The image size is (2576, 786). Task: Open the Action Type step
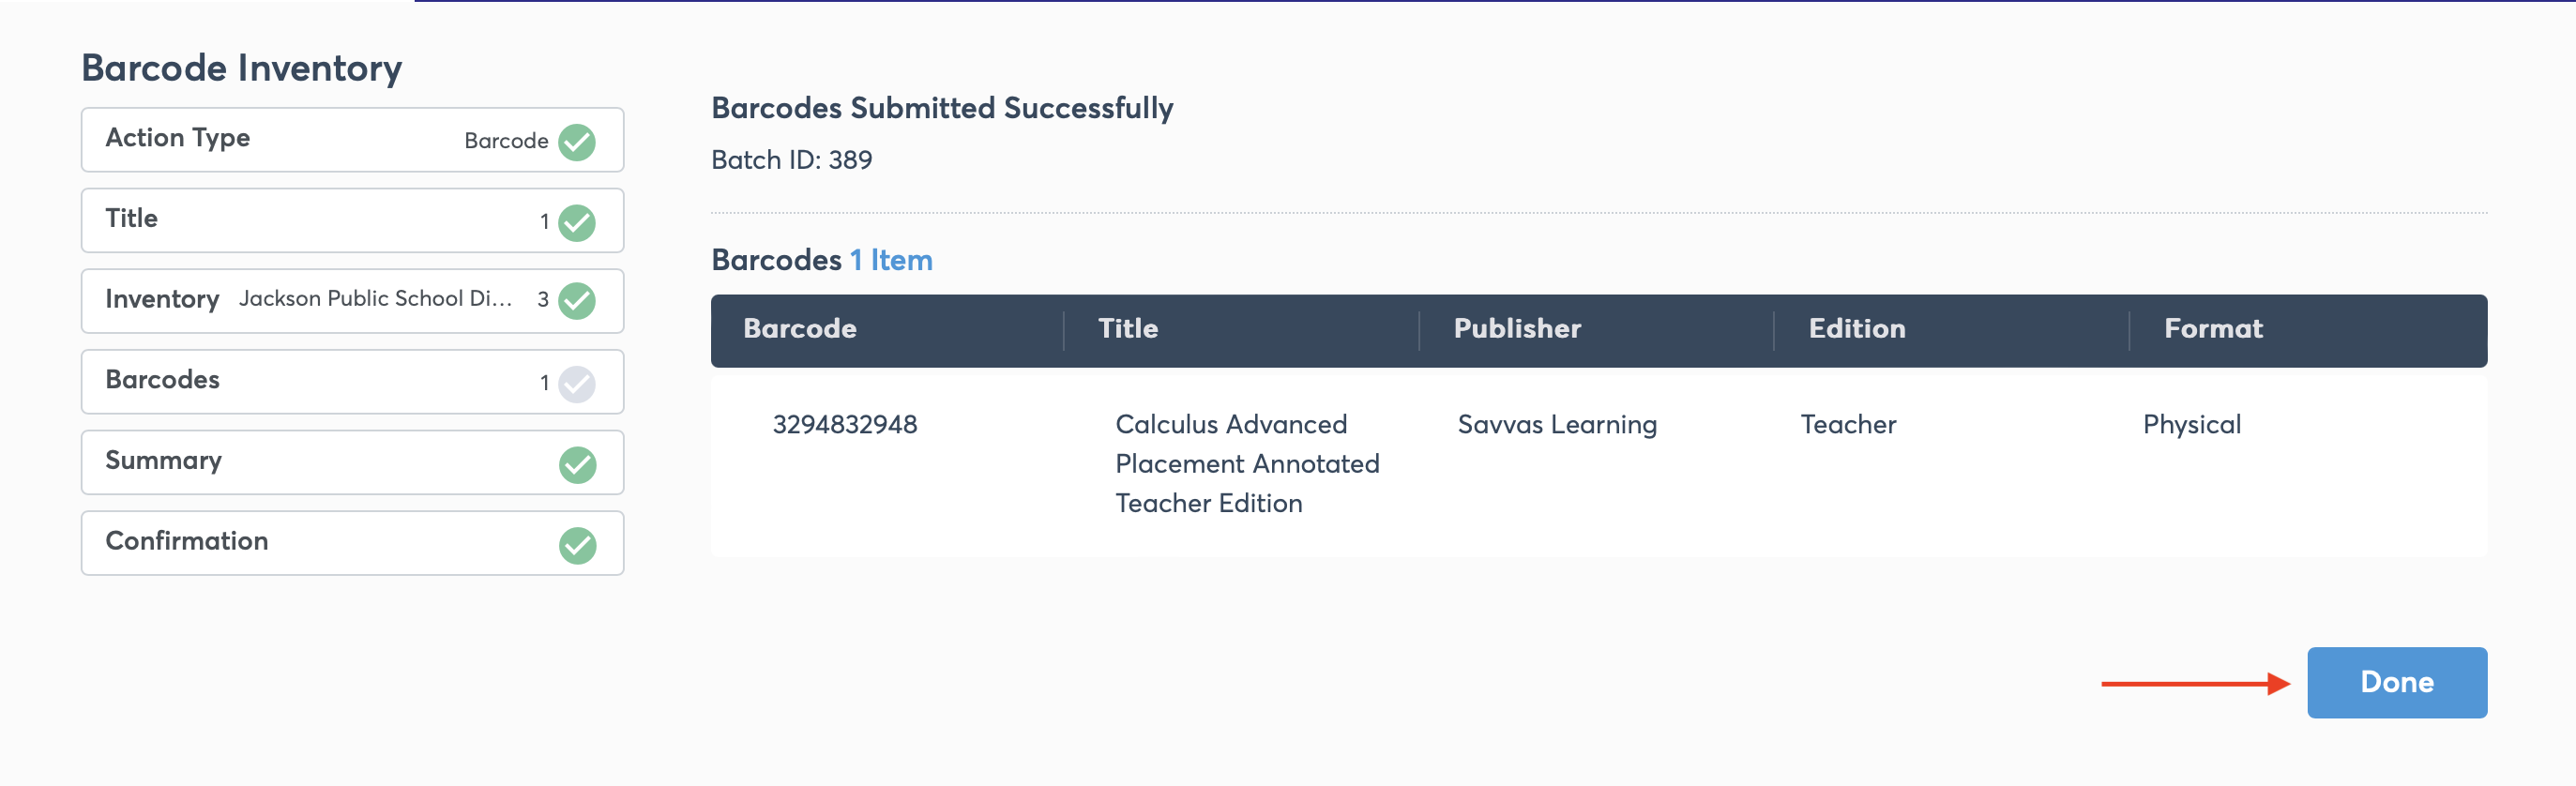coord(353,140)
